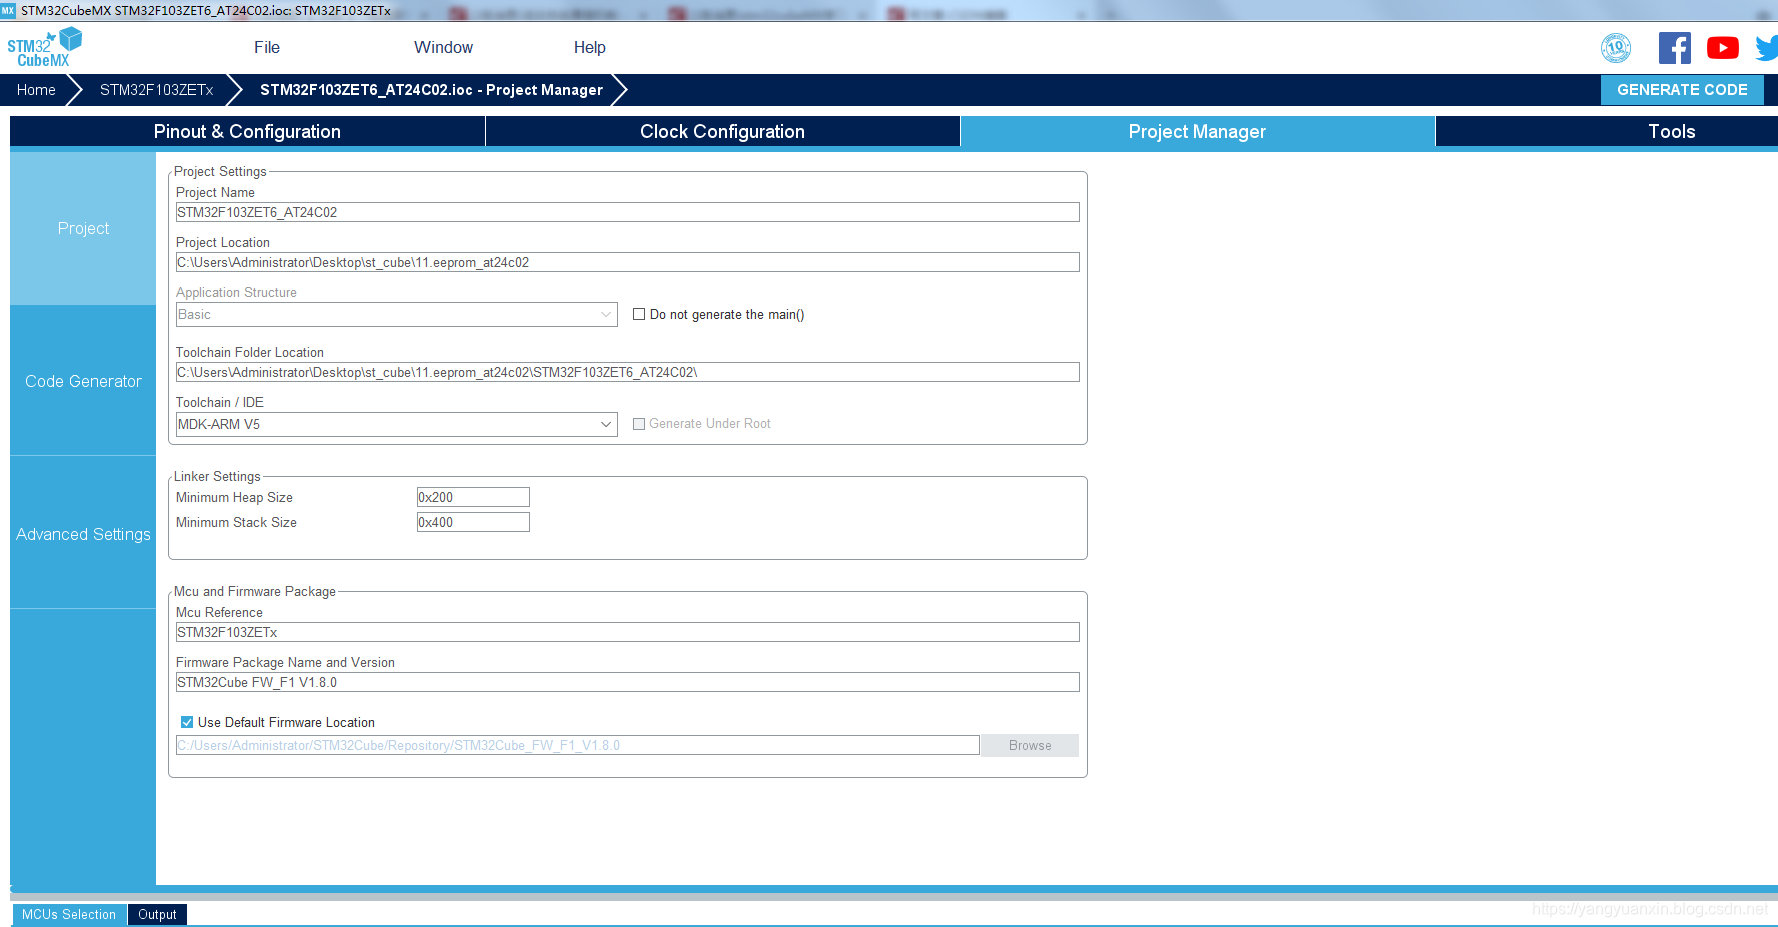
Task: Select the Project side tab
Action: tap(83, 228)
